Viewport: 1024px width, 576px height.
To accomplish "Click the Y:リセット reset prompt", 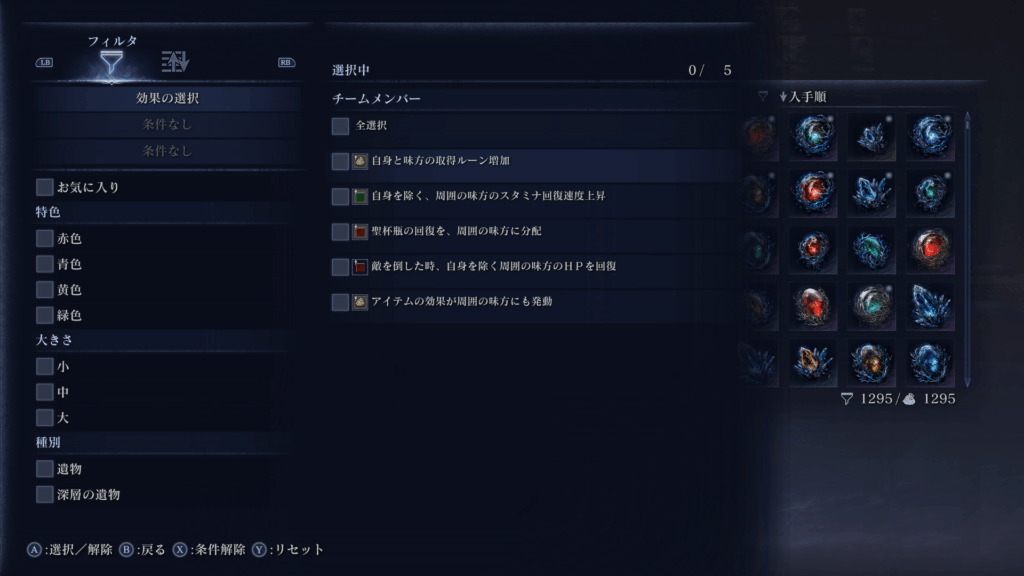I will [288, 549].
